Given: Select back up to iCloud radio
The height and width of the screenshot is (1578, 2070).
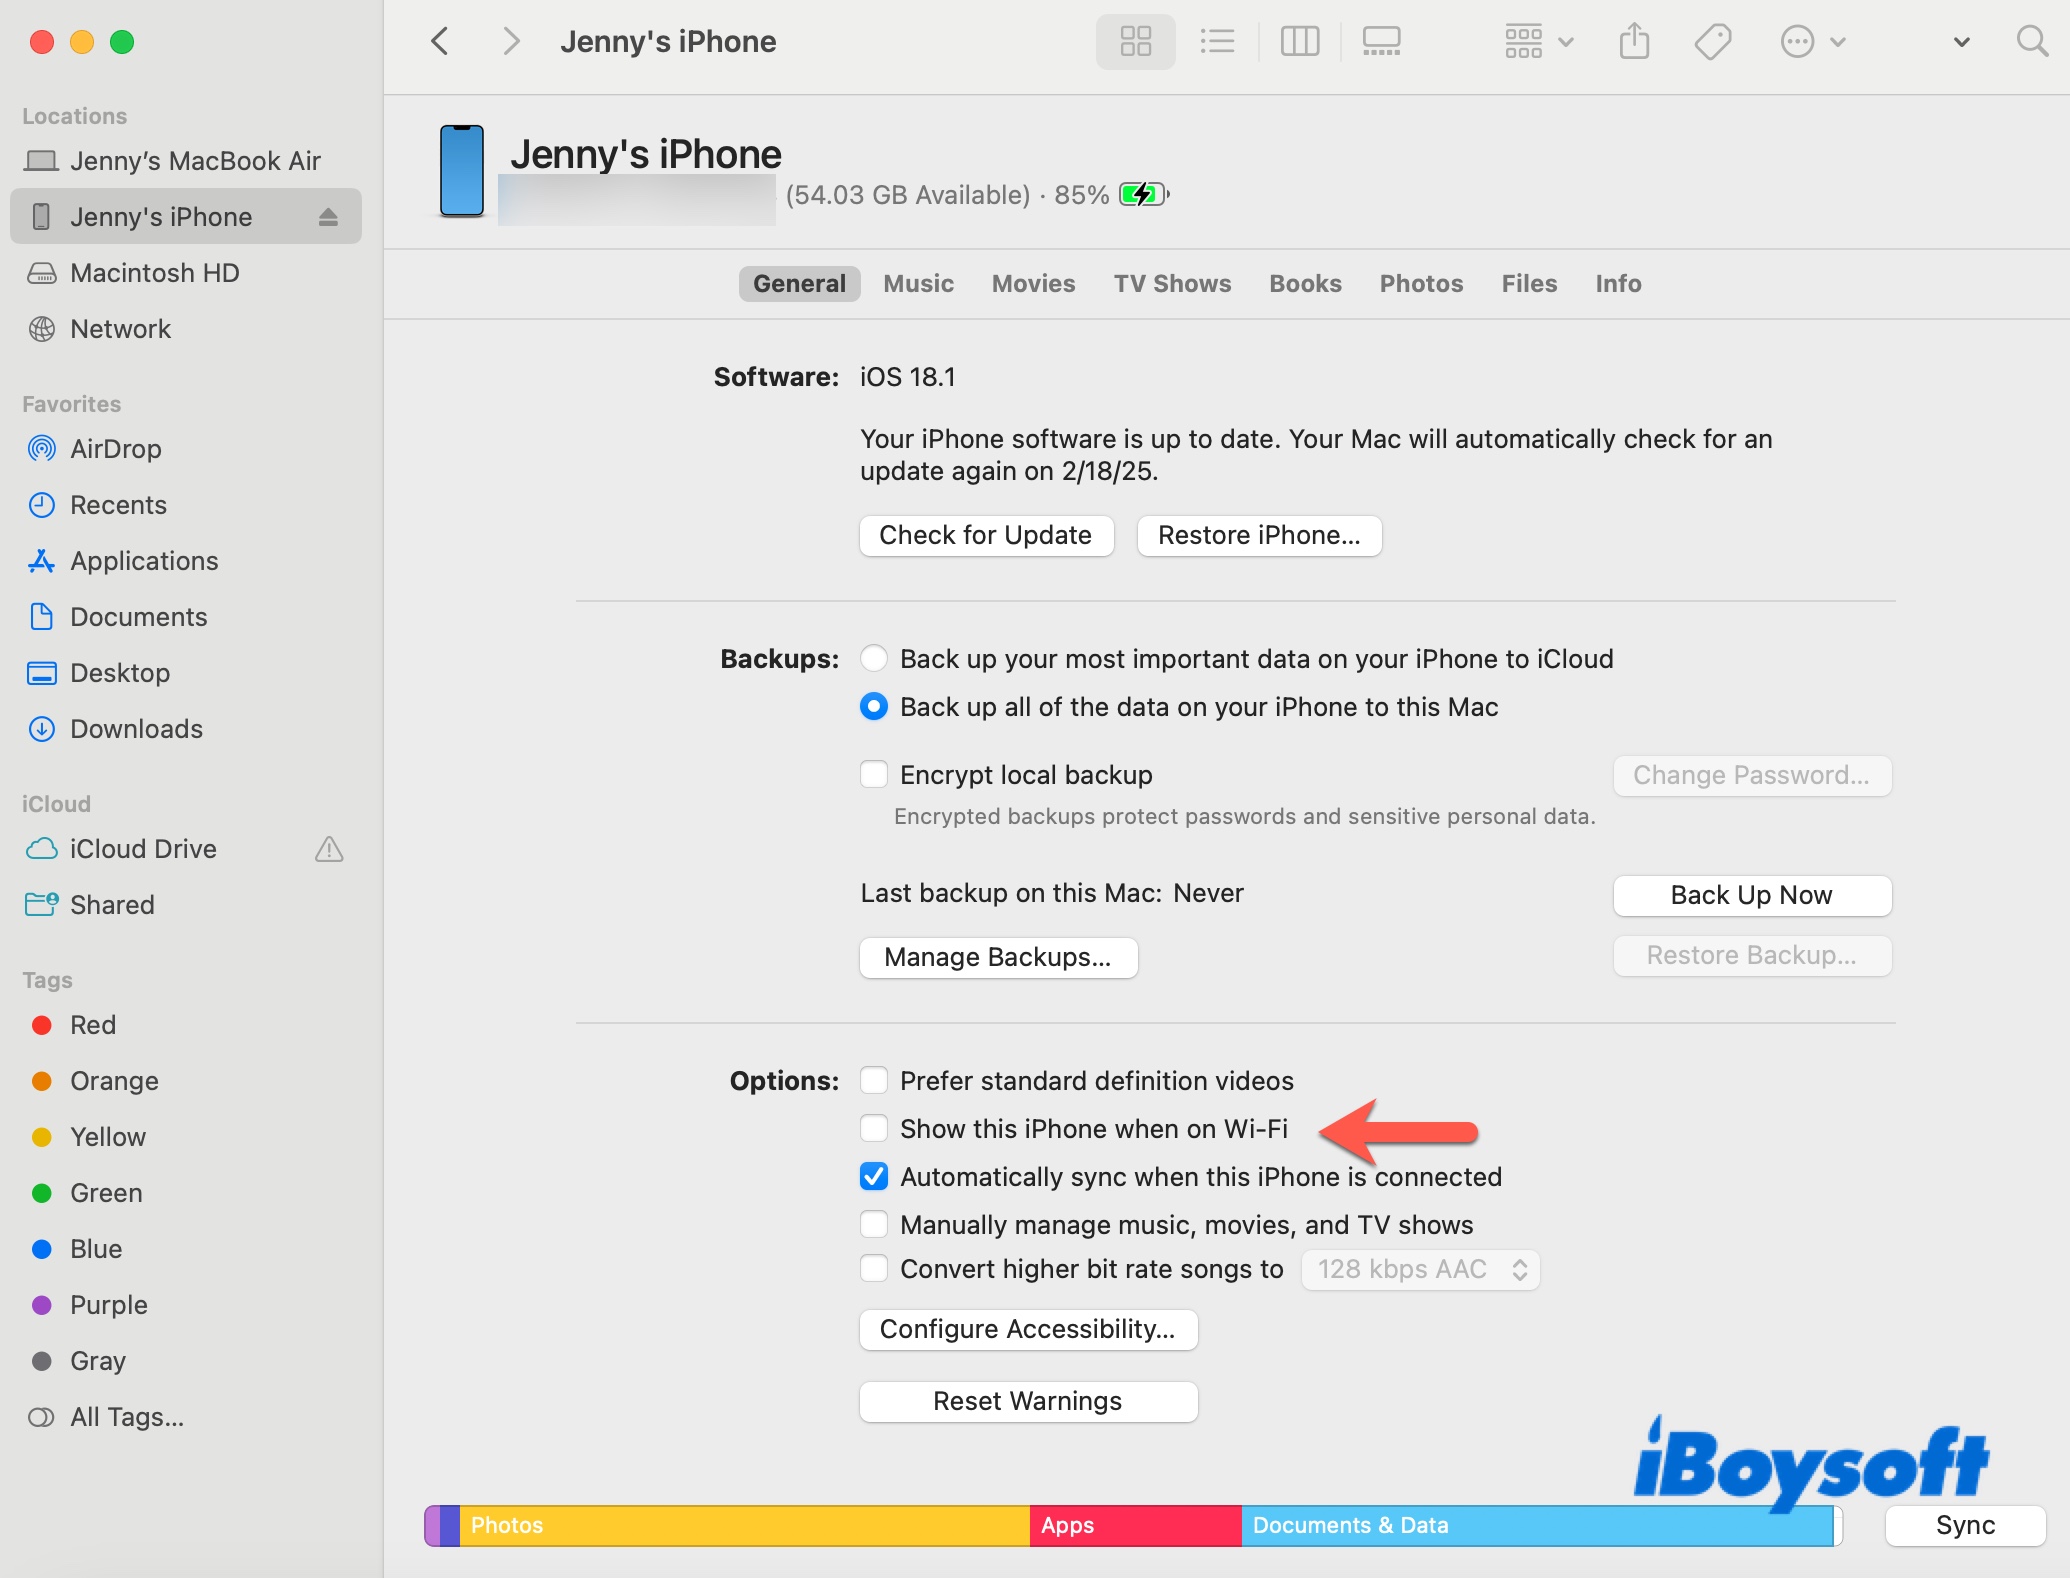Looking at the screenshot, I should tap(874, 659).
